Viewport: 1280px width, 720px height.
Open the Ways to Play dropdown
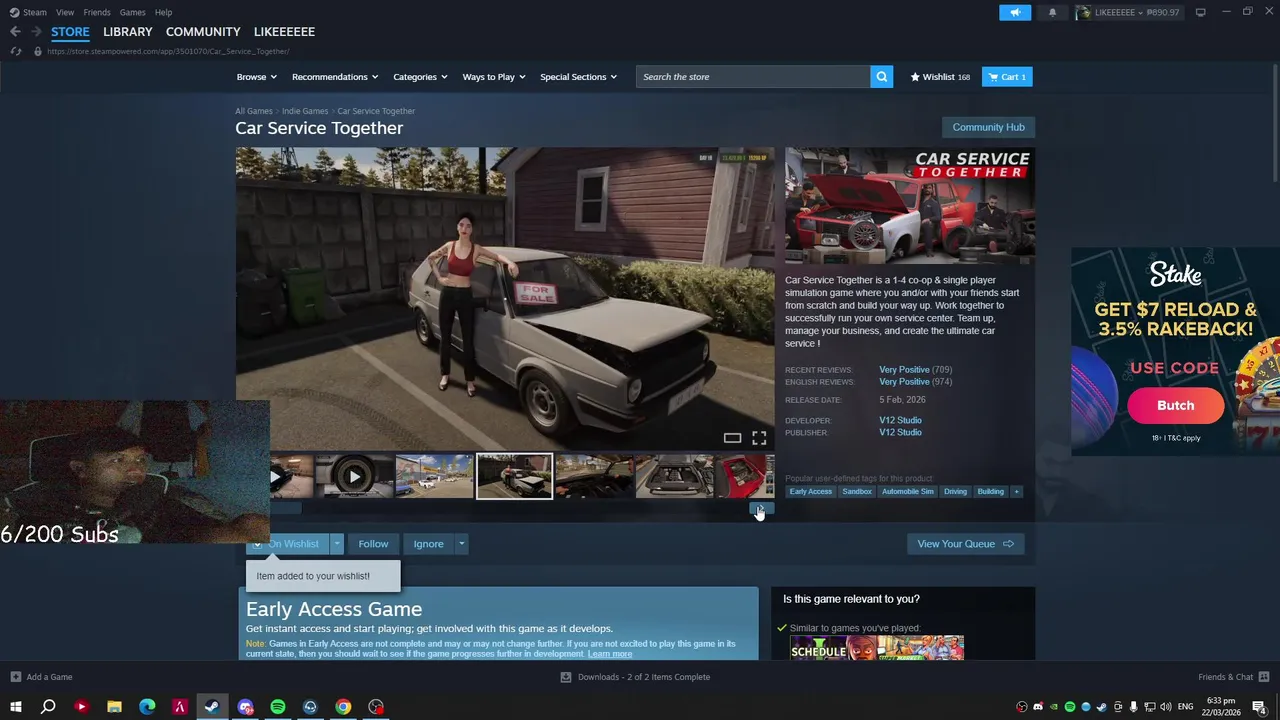[494, 77]
